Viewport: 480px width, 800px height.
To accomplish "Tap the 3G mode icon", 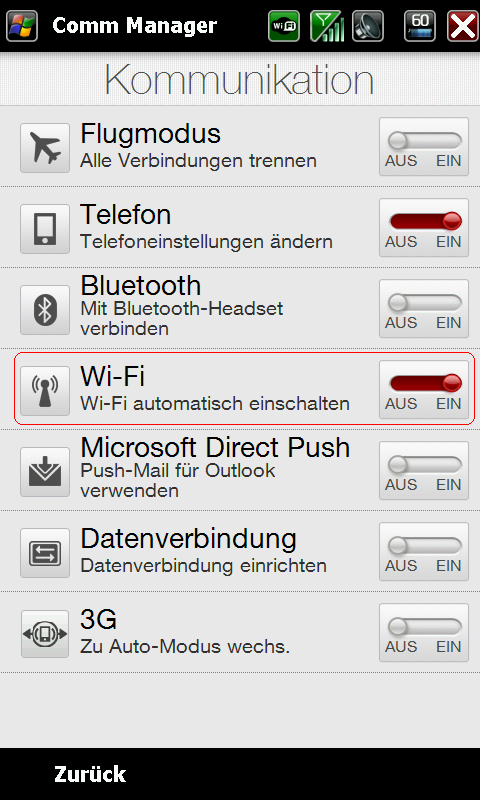I will point(45,634).
